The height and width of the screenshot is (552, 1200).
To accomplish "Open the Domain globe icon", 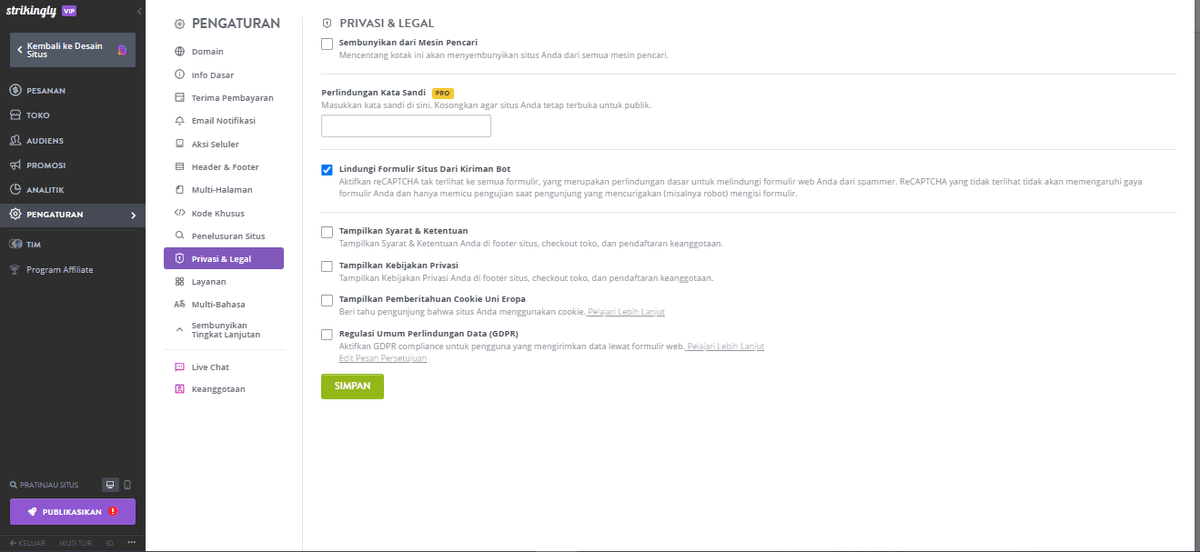I will click(x=179, y=51).
